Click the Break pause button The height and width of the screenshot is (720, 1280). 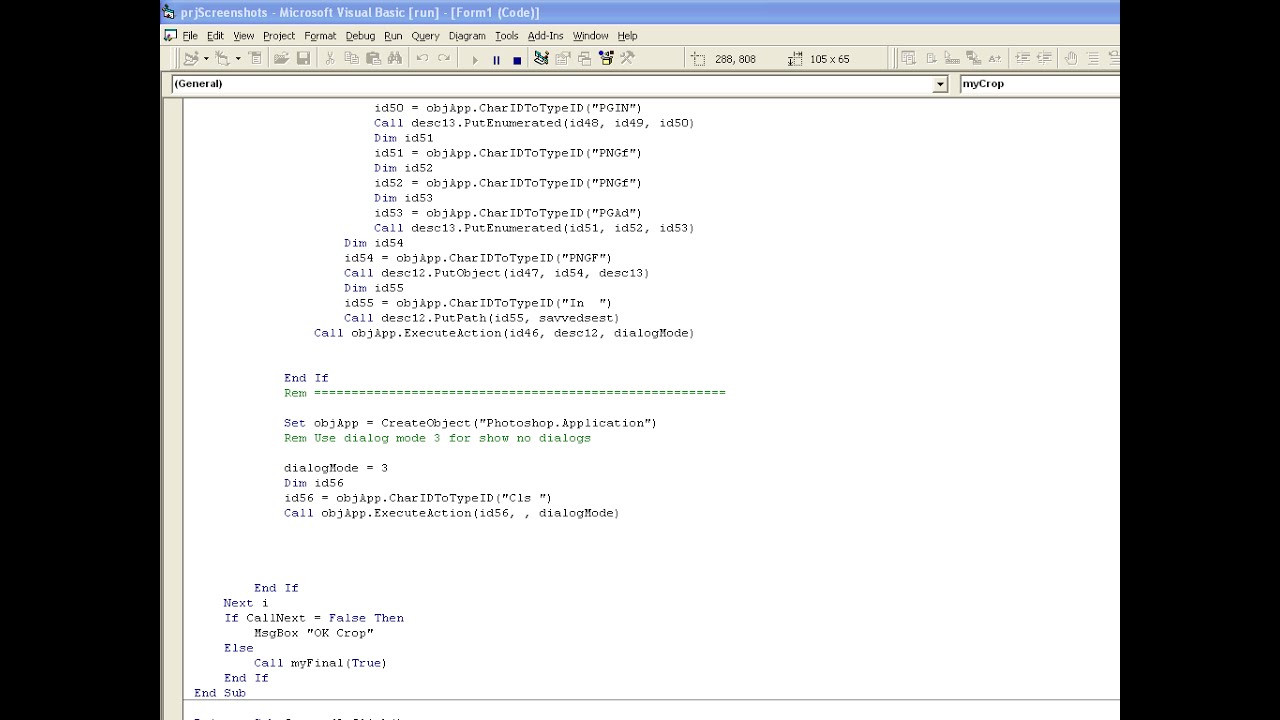click(496, 60)
